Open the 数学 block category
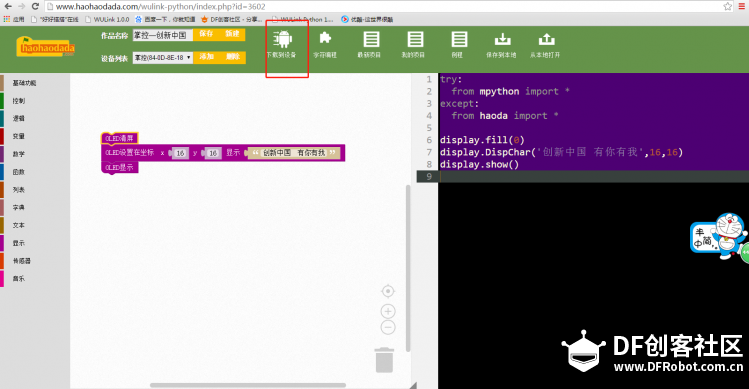The height and width of the screenshot is (389, 749). [19, 154]
